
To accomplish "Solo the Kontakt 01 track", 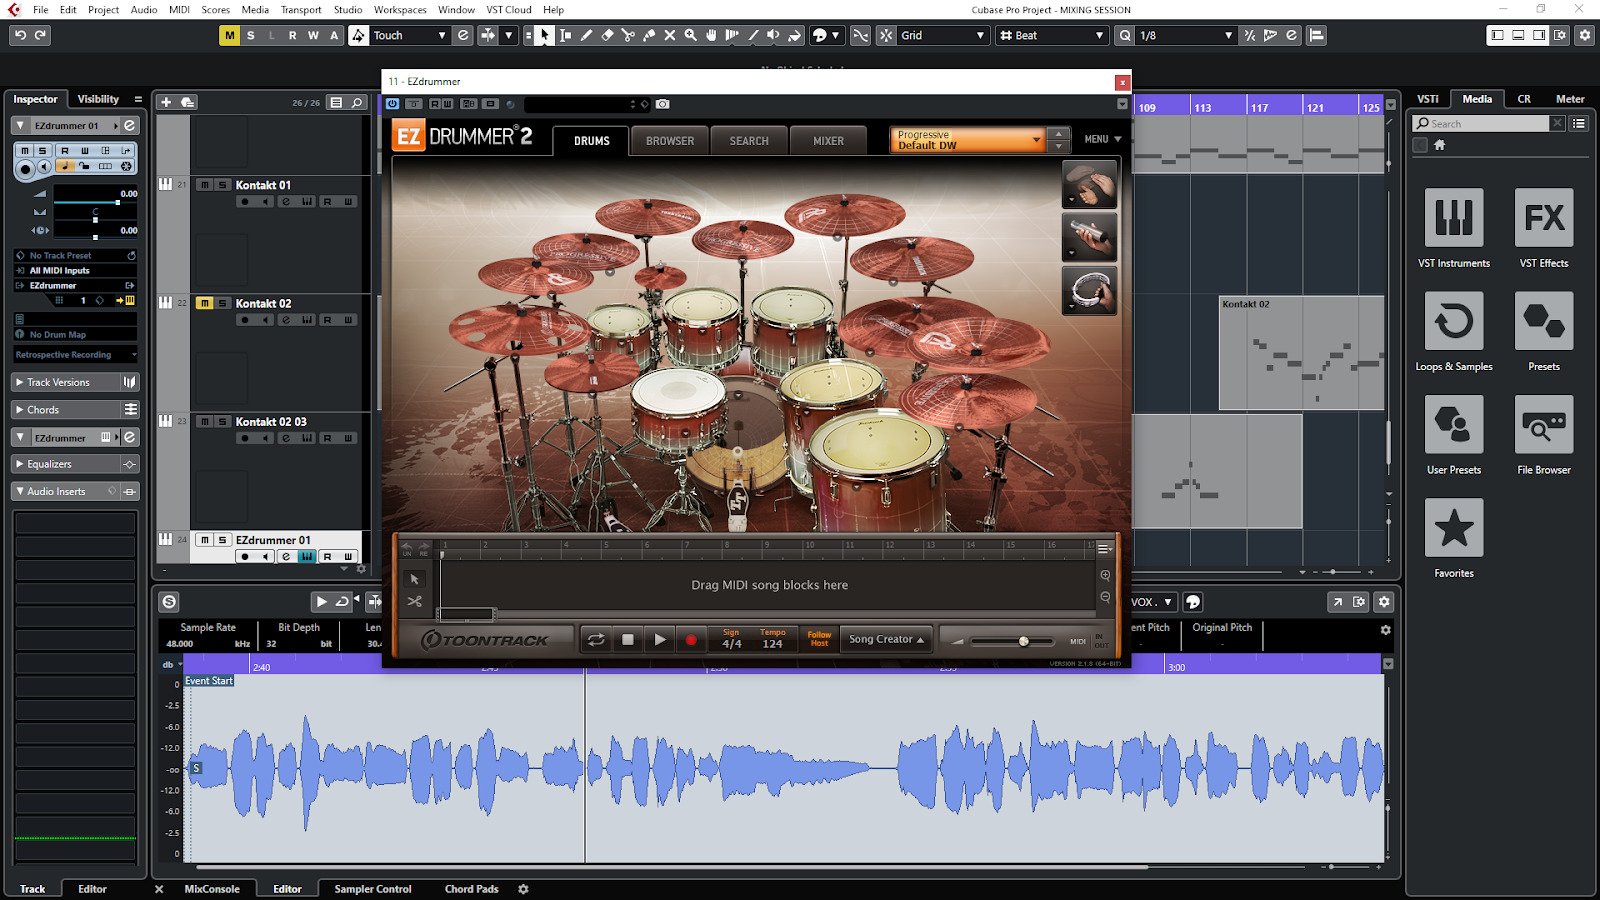I will pyautogui.click(x=223, y=185).
